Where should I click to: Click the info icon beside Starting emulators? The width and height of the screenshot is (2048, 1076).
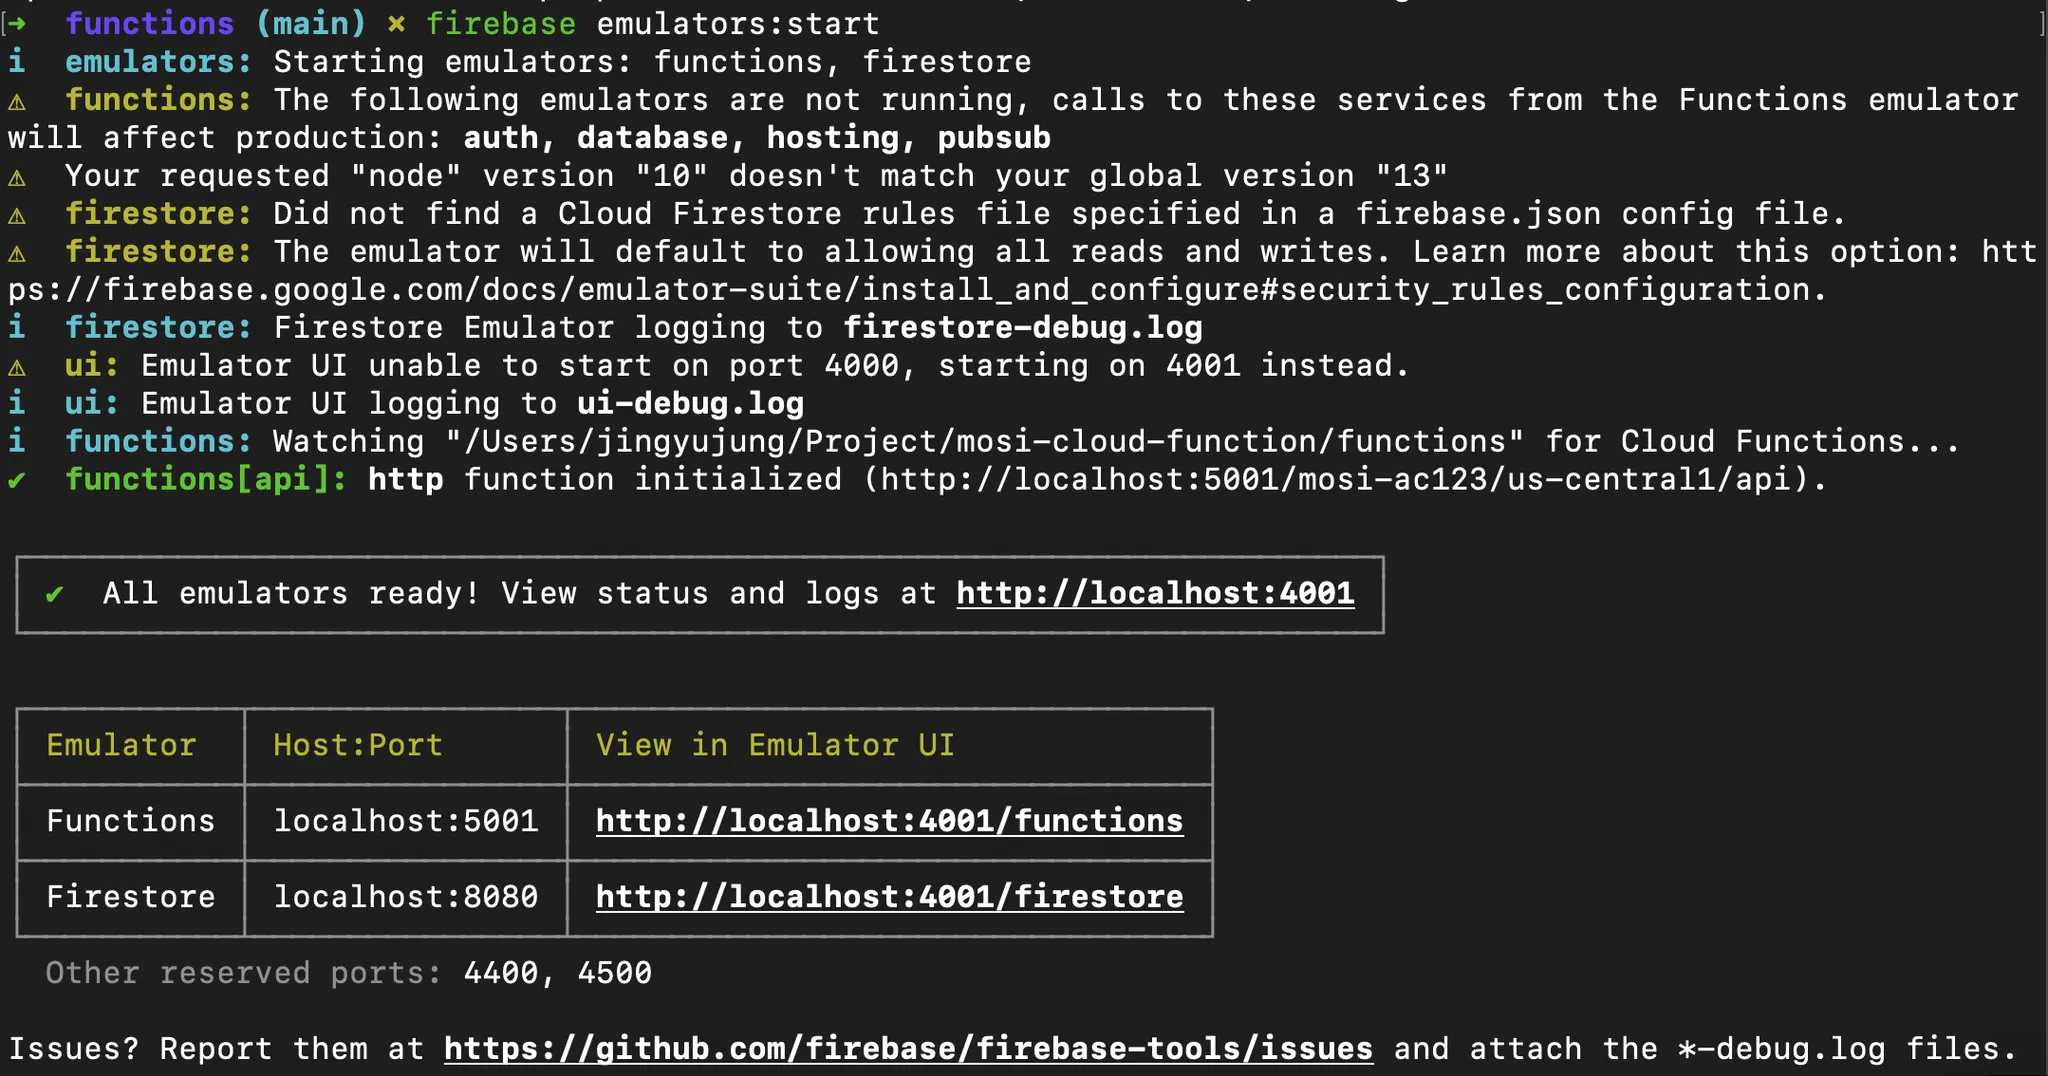tap(17, 62)
